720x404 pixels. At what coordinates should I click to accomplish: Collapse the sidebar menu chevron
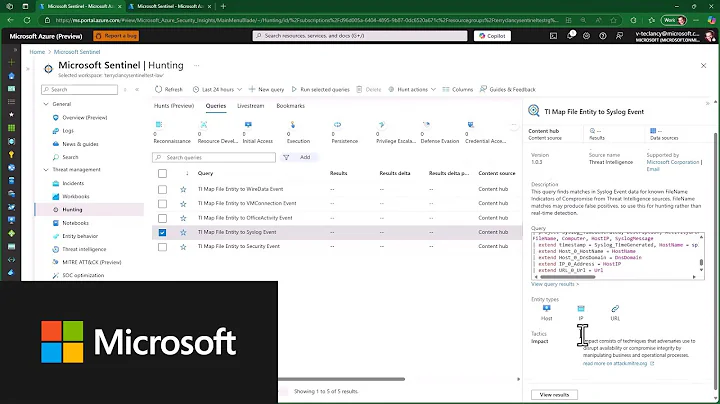(x=137, y=90)
